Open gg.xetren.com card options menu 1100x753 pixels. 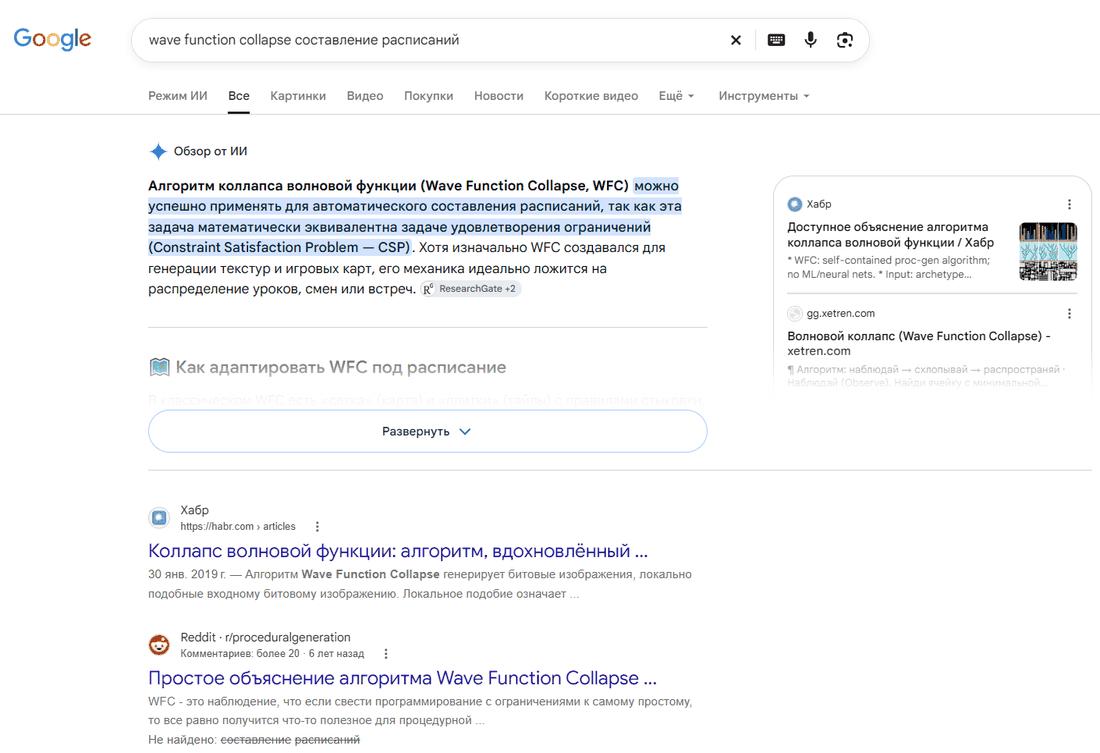(1069, 314)
